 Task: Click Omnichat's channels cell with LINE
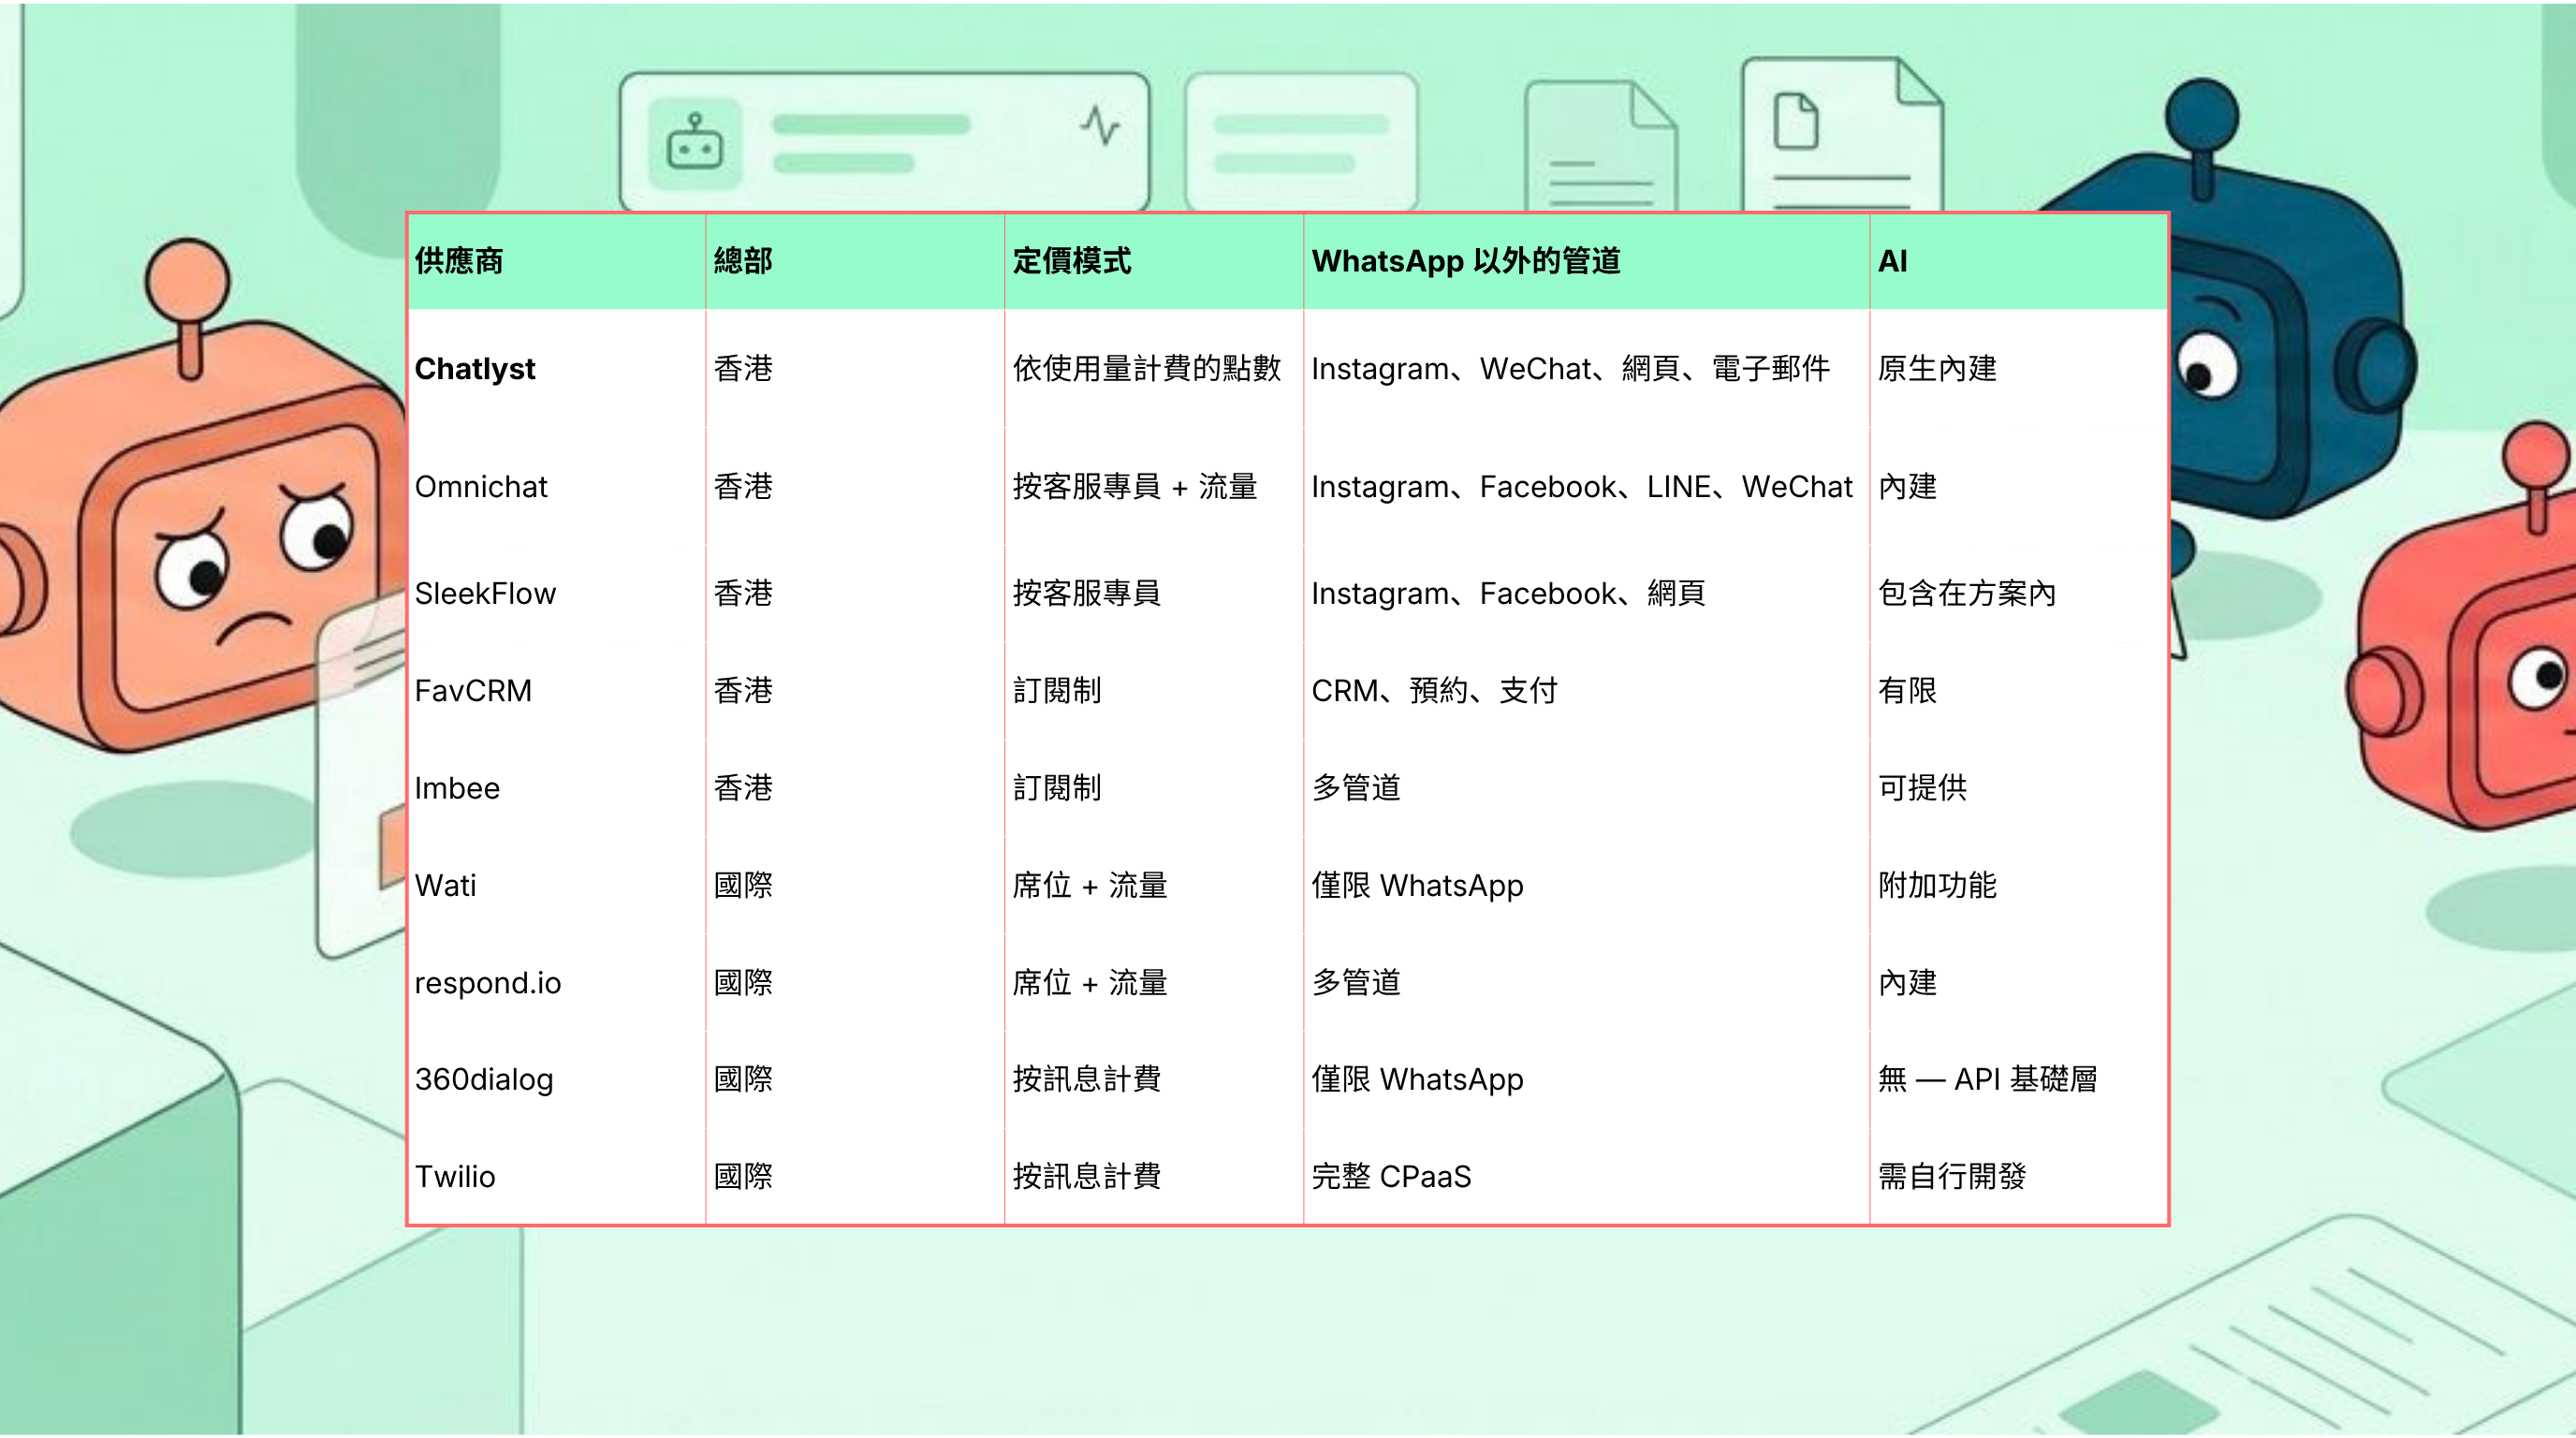point(1587,487)
